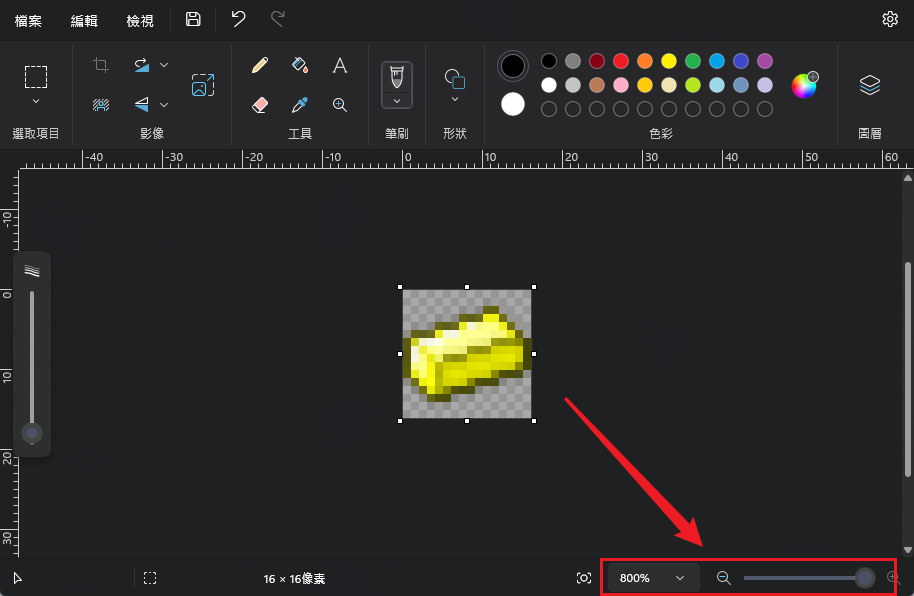Screen dimensions: 914x596
Task: Select the rectangular selection tool
Action: coord(36,76)
